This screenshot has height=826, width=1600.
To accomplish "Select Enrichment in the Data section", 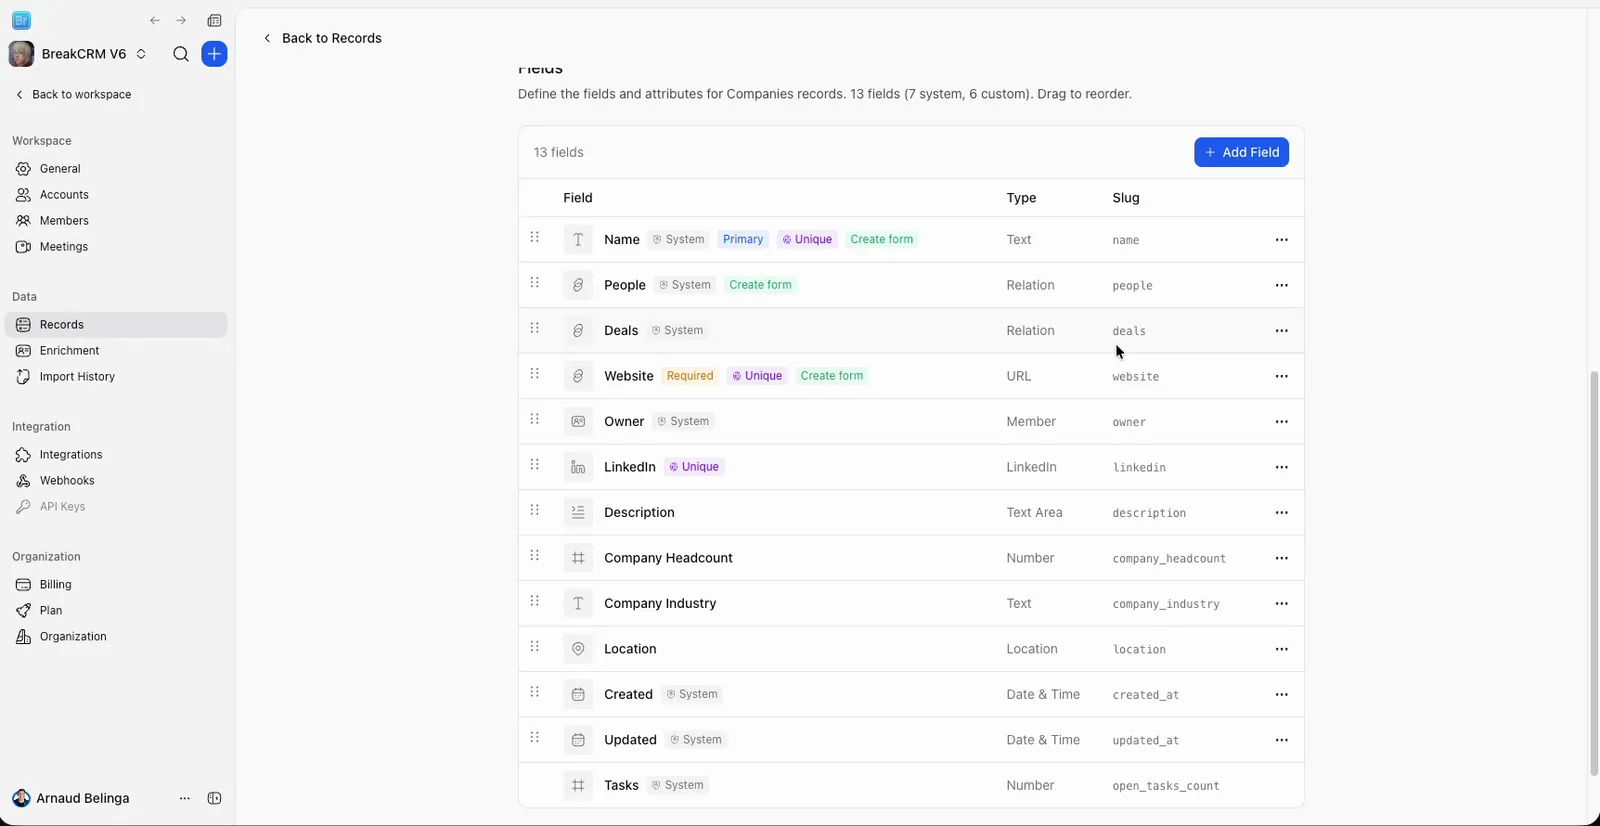I will click(116, 351).
